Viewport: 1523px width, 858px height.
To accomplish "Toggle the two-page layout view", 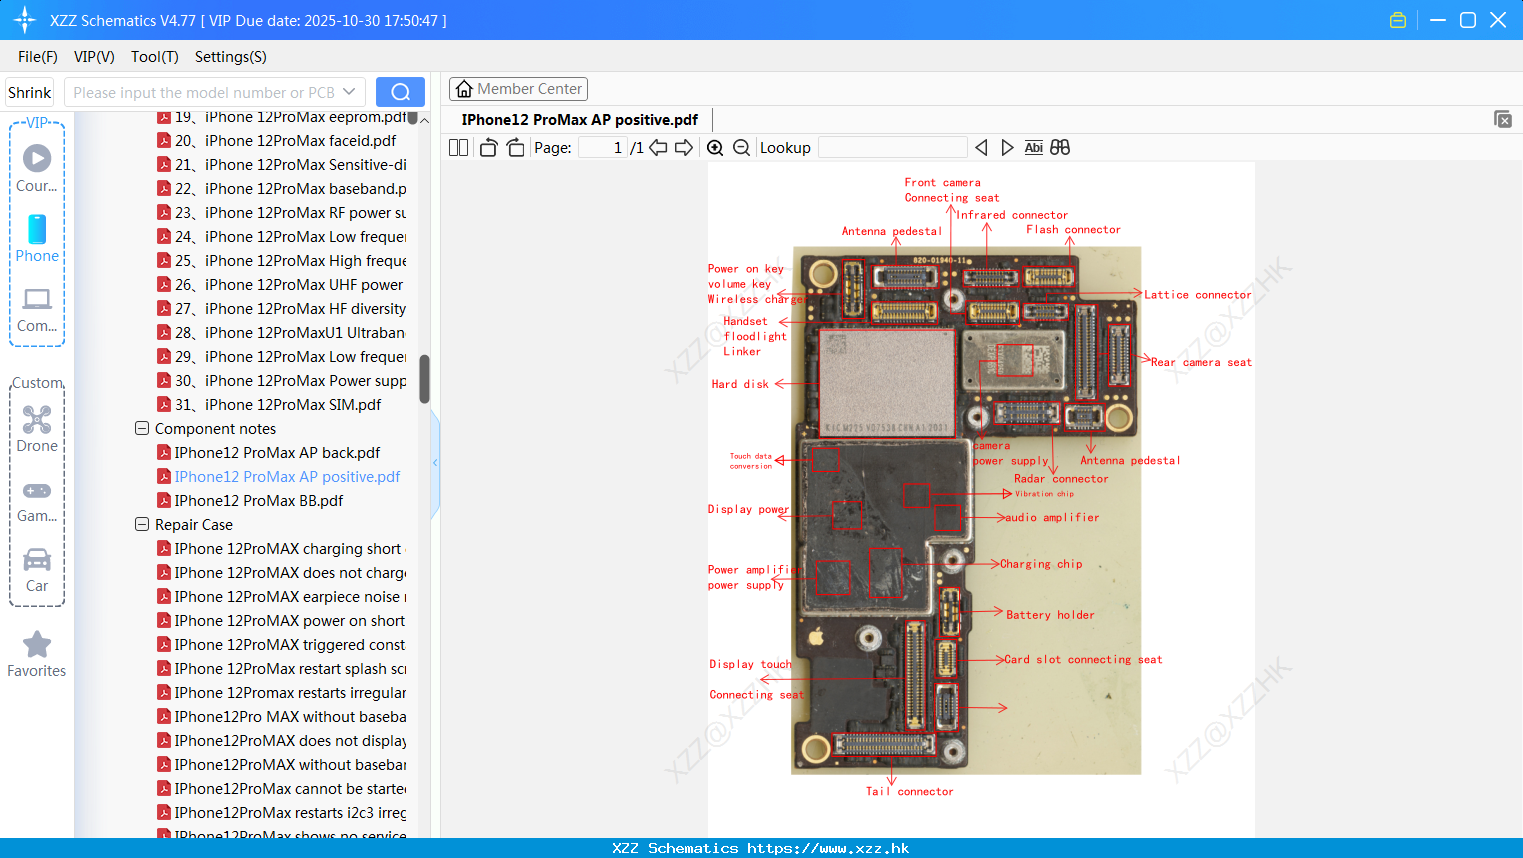I will coord(459,148).
